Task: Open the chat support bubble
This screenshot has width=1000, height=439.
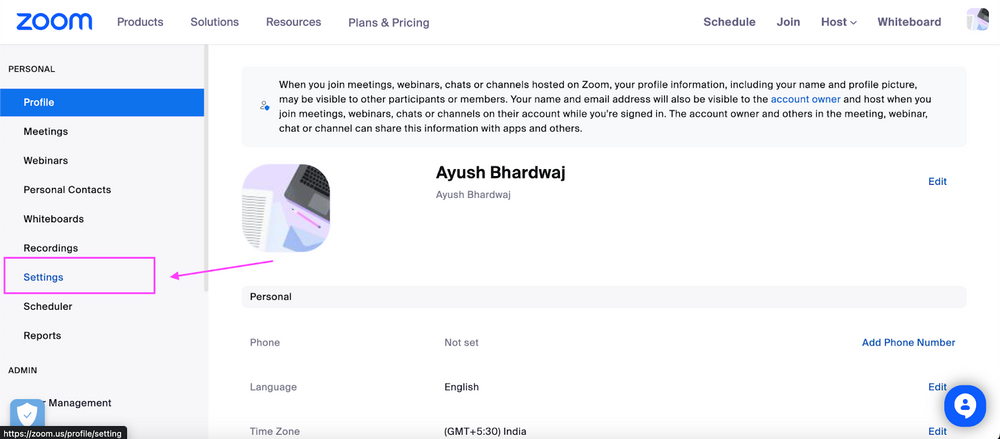Action: pyautogui.click(x=965, y=406)
